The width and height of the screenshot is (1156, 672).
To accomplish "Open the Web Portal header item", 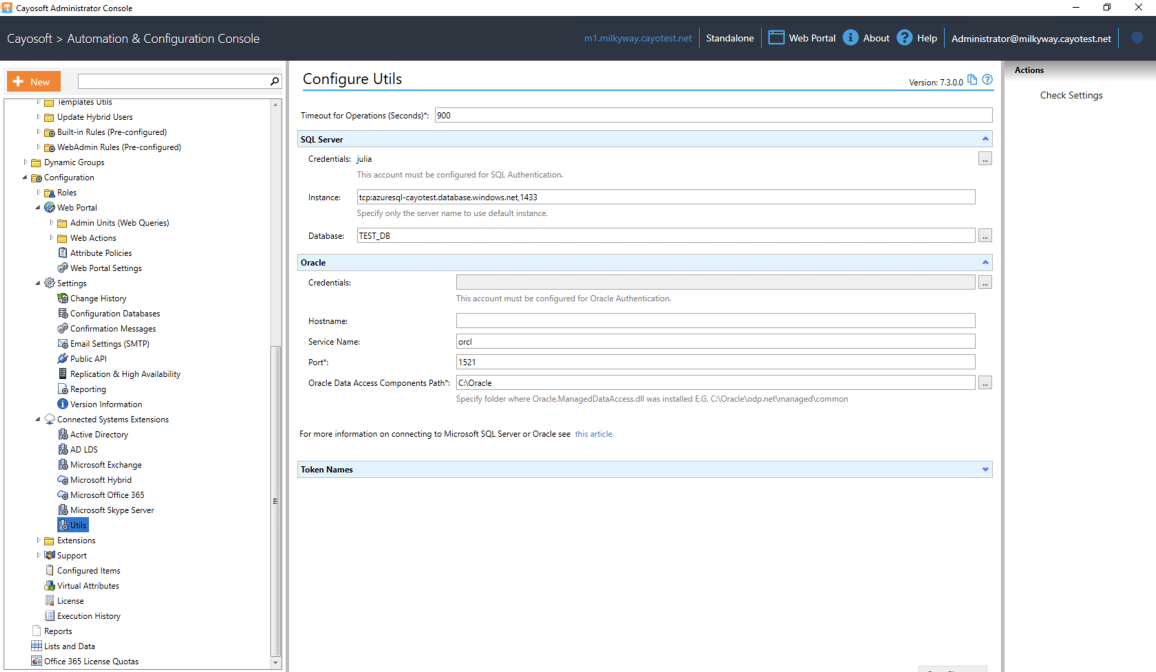I will tap(812, 38).
